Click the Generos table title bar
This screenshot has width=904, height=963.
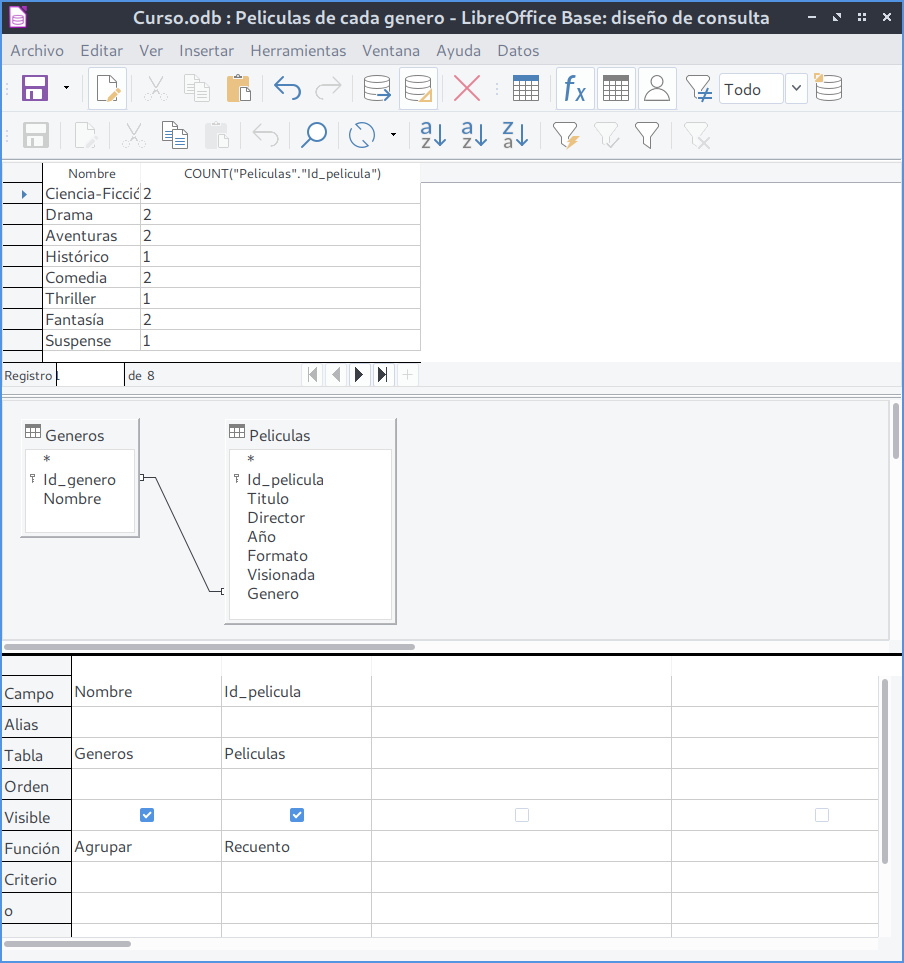(x=80, y=435)
